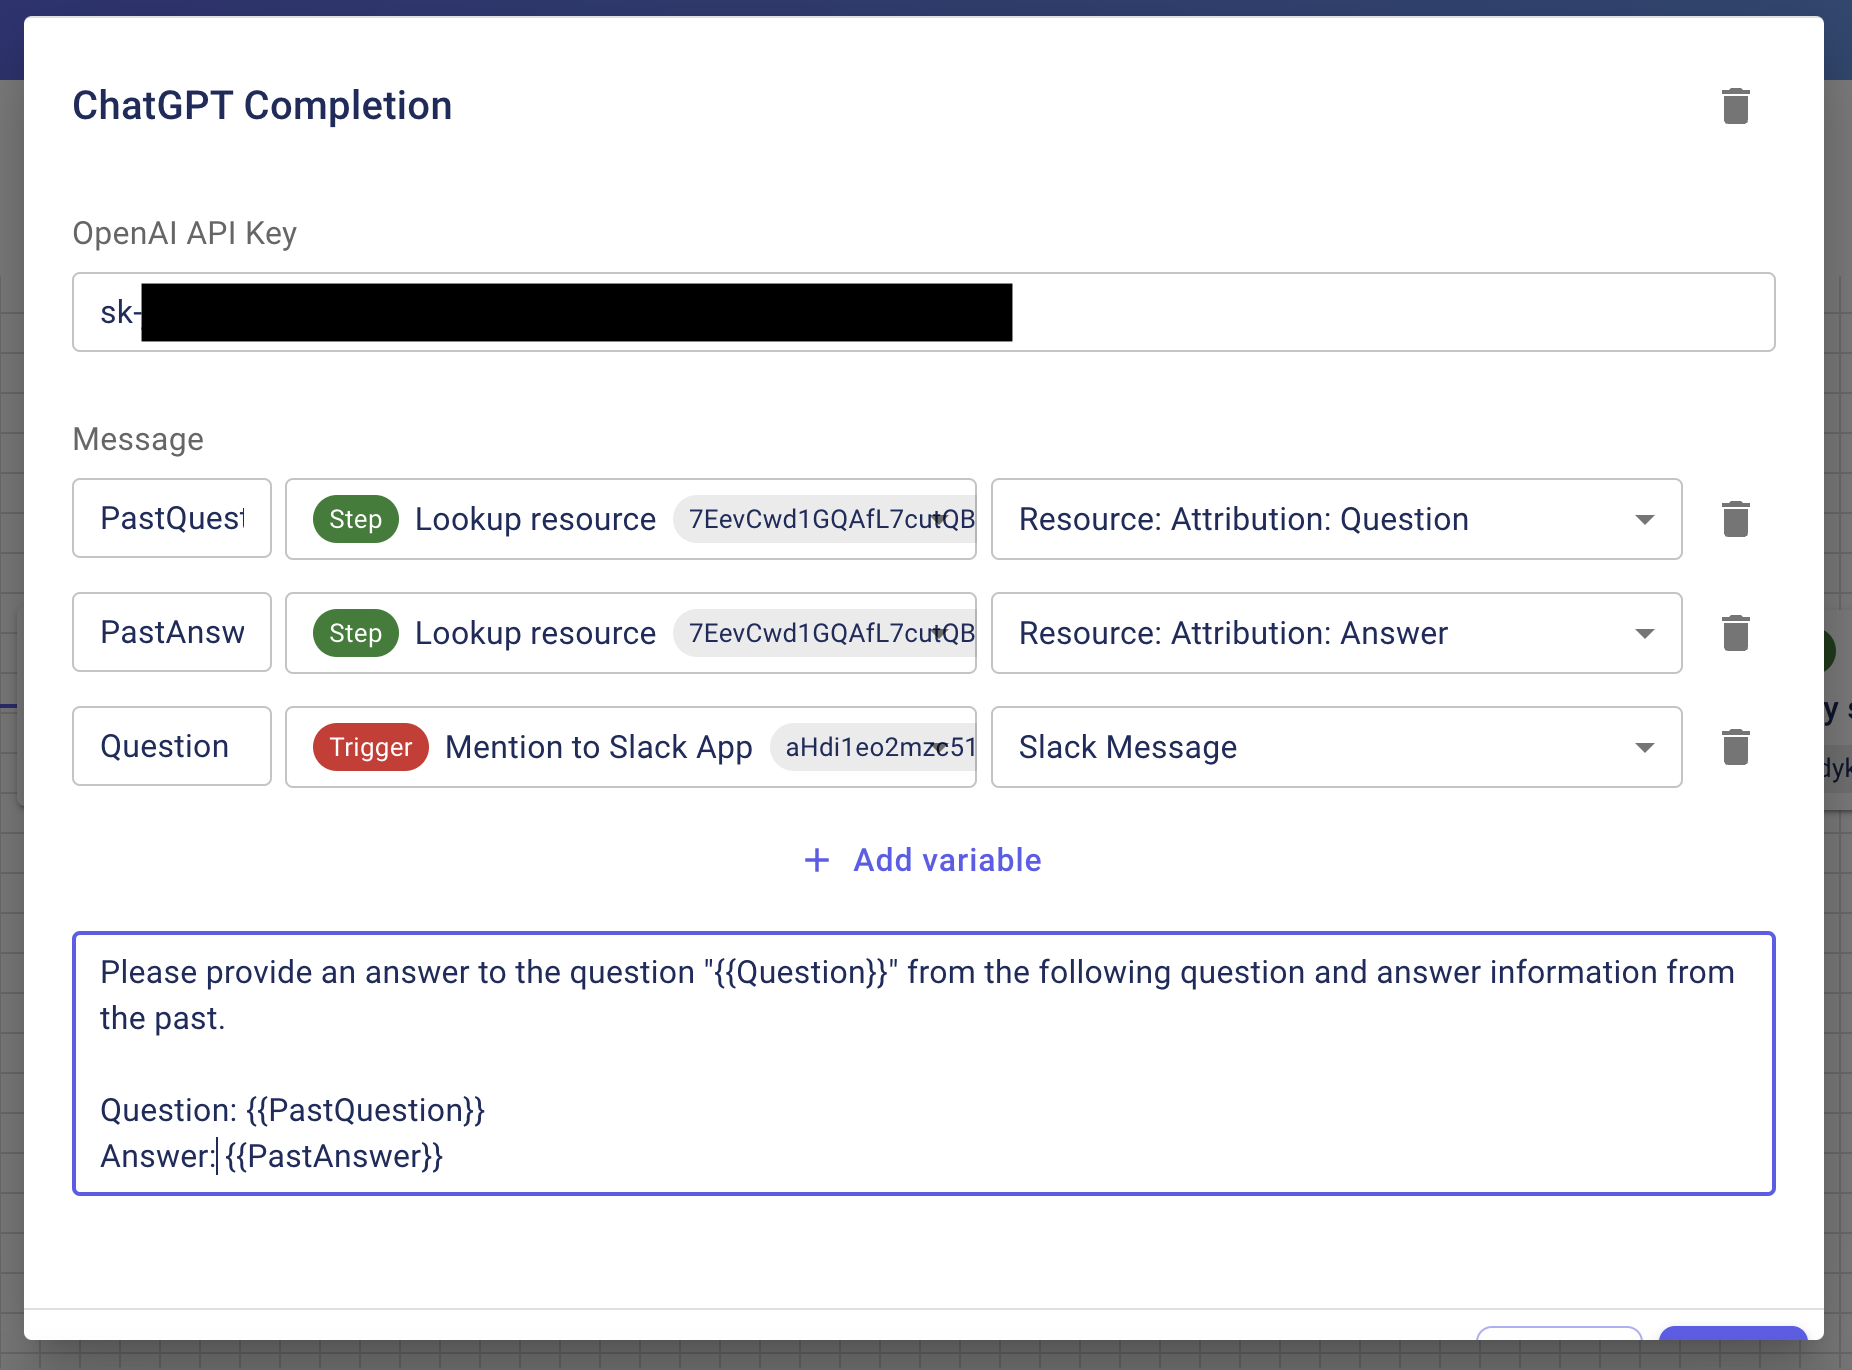Open the PastQuestion Lookup resource step selector

[631, 519]
